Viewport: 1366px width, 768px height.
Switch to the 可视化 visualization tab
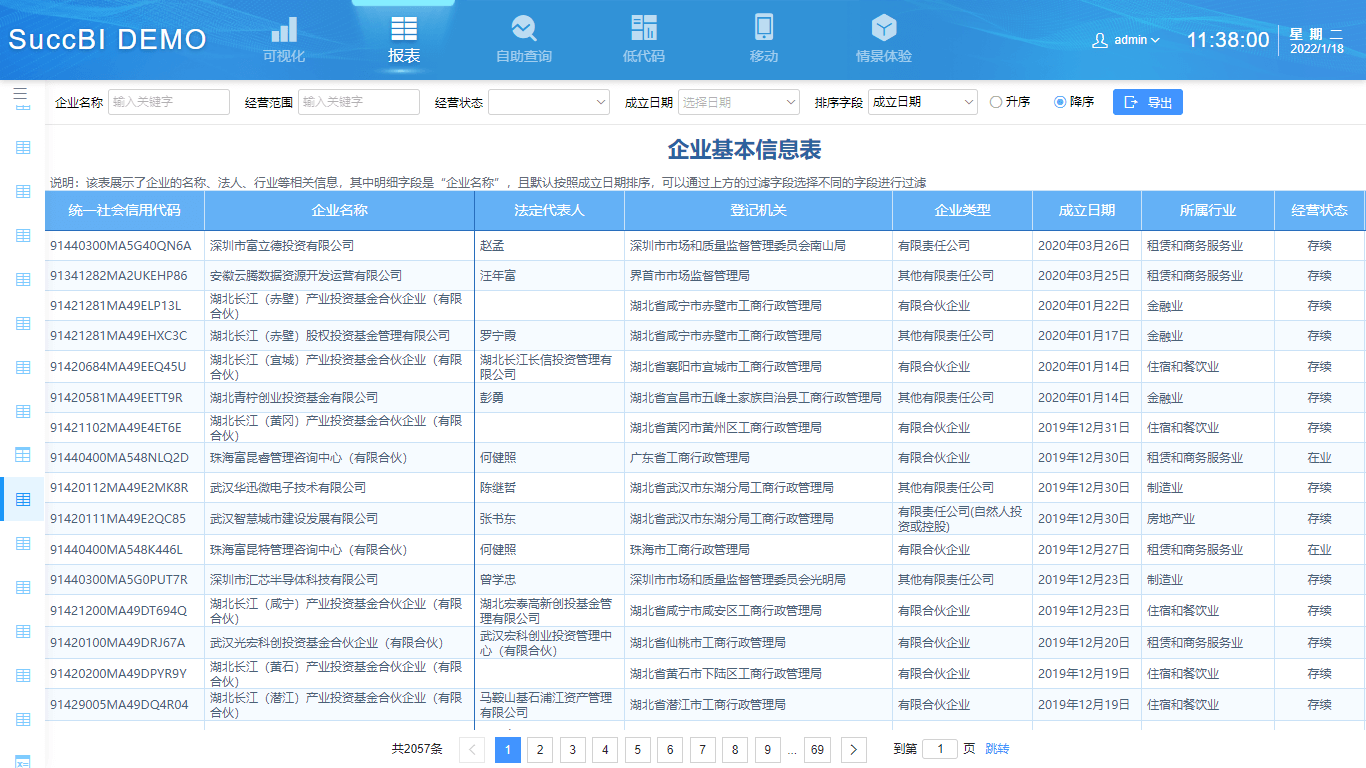[x=283, y=30]
